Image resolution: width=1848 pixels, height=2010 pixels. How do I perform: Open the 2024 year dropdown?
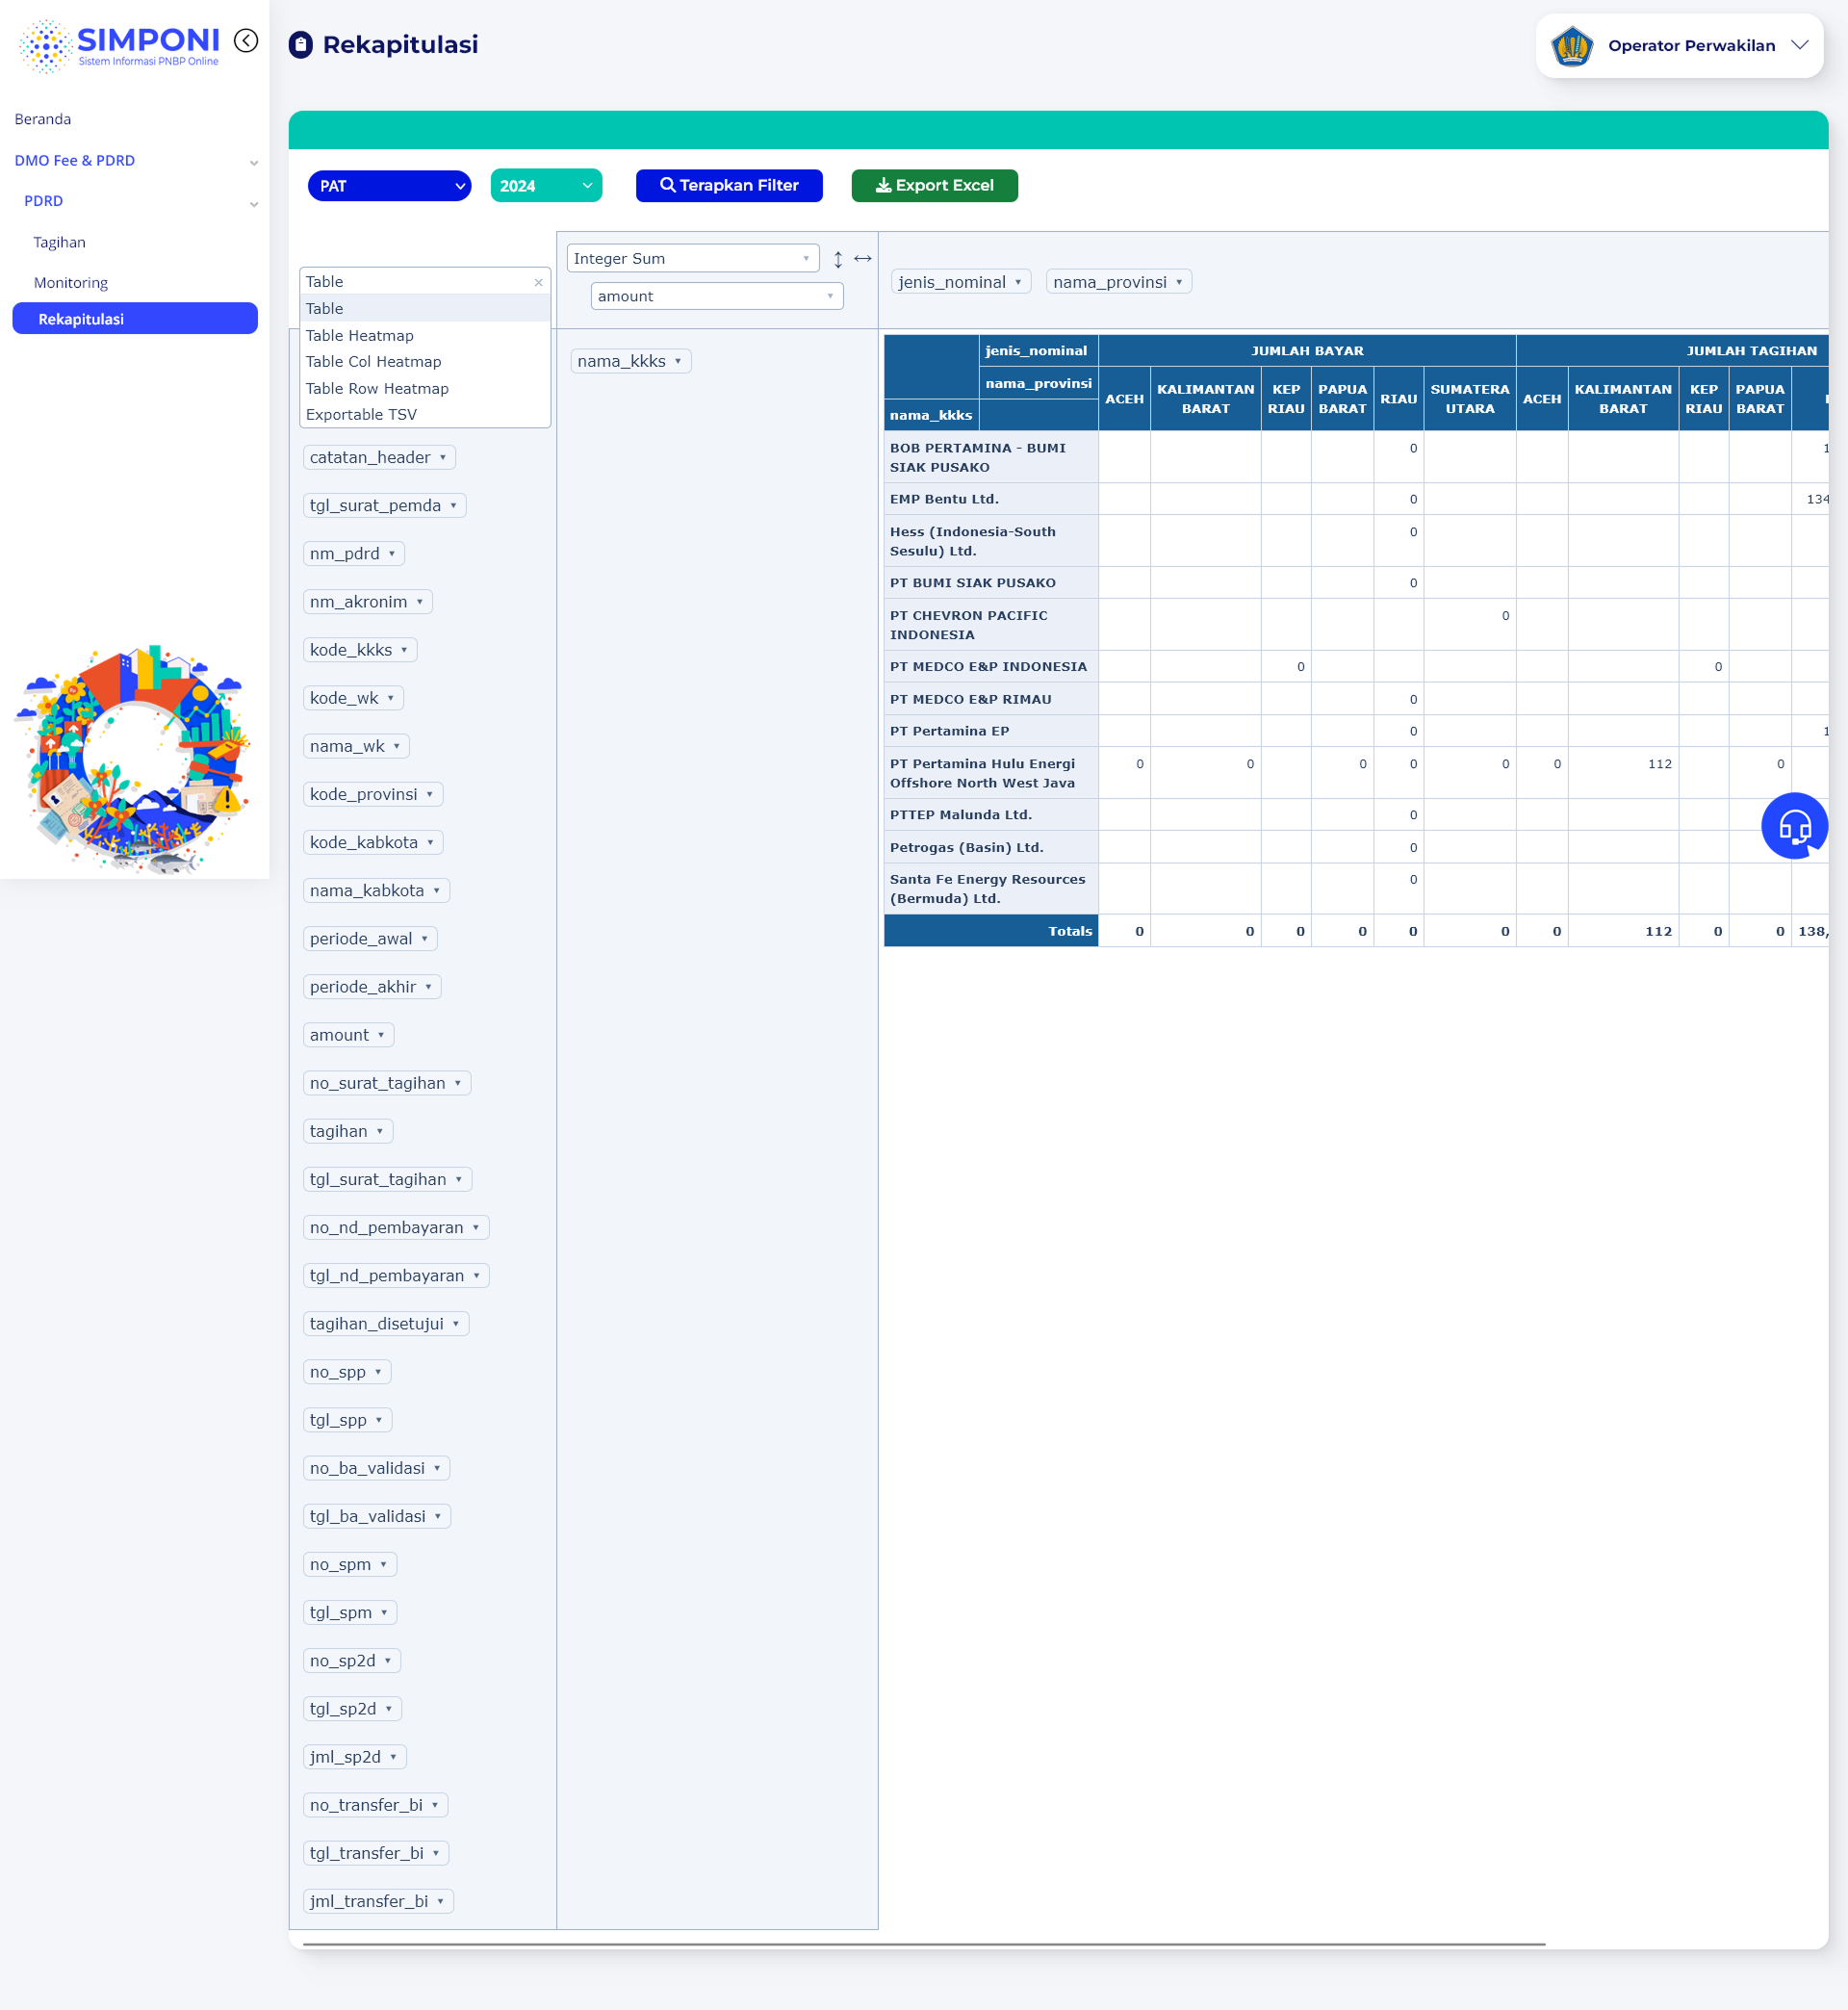(546, 186)
